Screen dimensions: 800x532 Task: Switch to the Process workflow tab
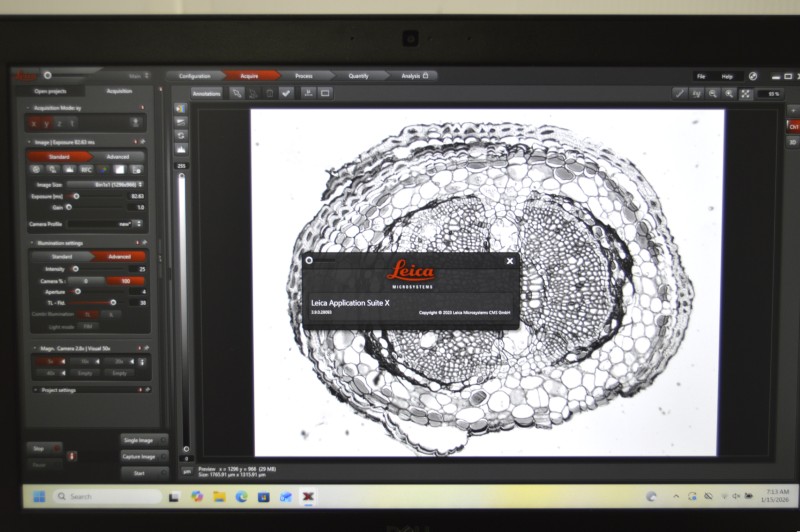(304, 75)
